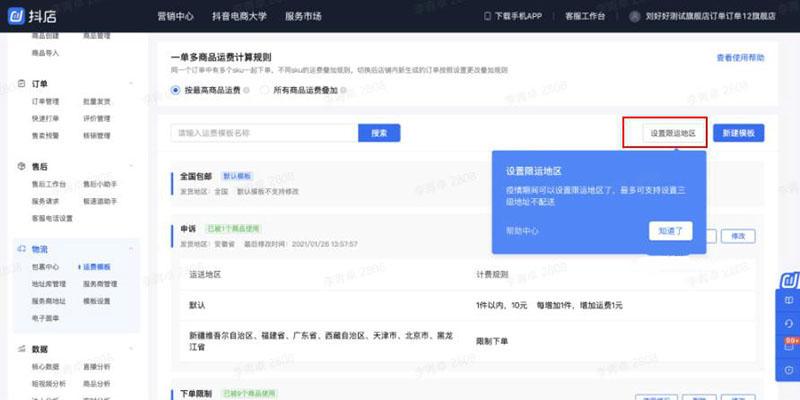Open the 查看使用帮助 link
Screen dimensions: 800x400
740,58
